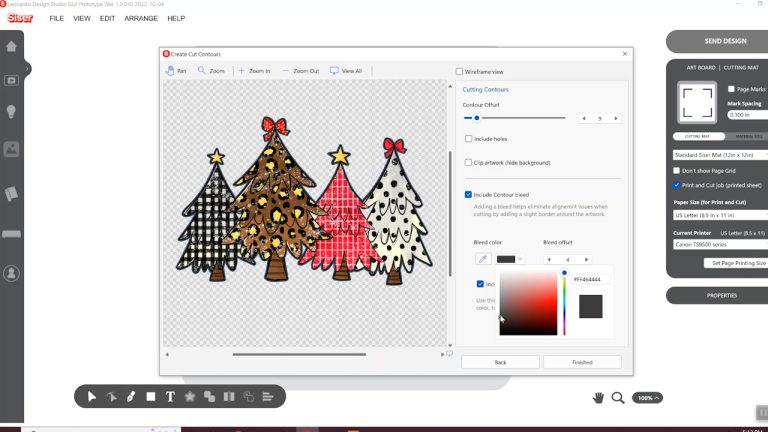Open the user account icon in sidebar
The width and height of the screenshot is (768, 432).
(x=12, y=272)
